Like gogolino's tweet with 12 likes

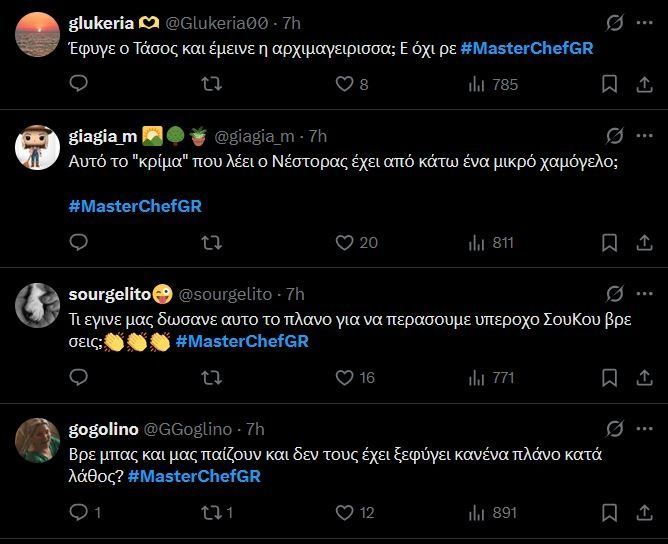[x=345, y=512]
